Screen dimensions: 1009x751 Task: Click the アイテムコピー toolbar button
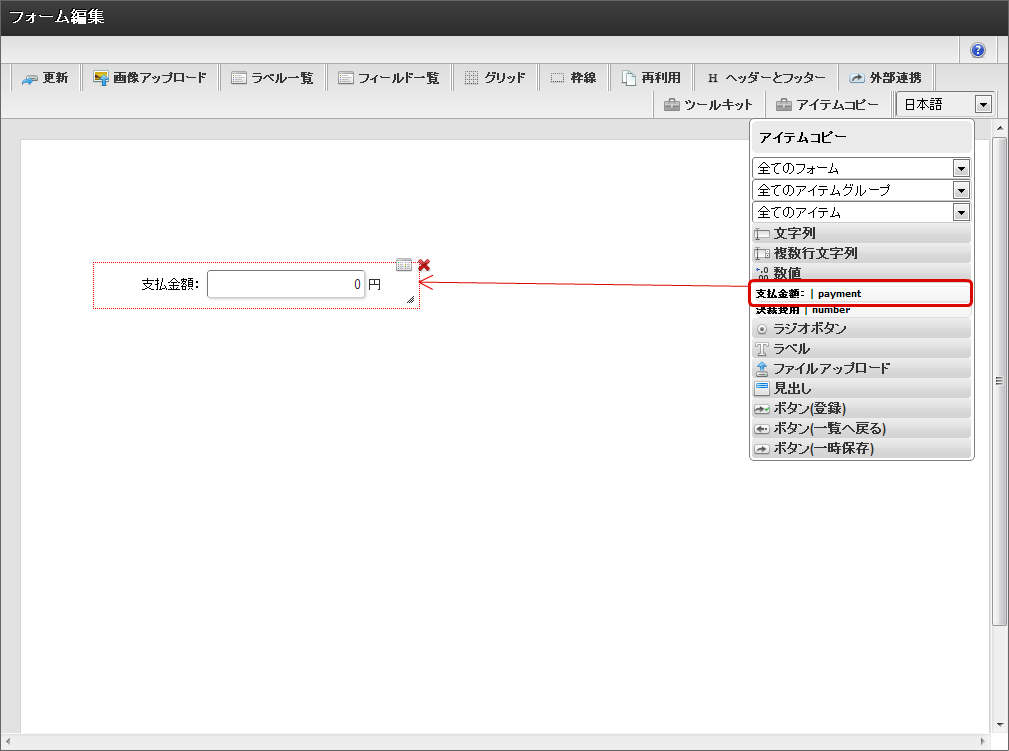tap(828, 104)
